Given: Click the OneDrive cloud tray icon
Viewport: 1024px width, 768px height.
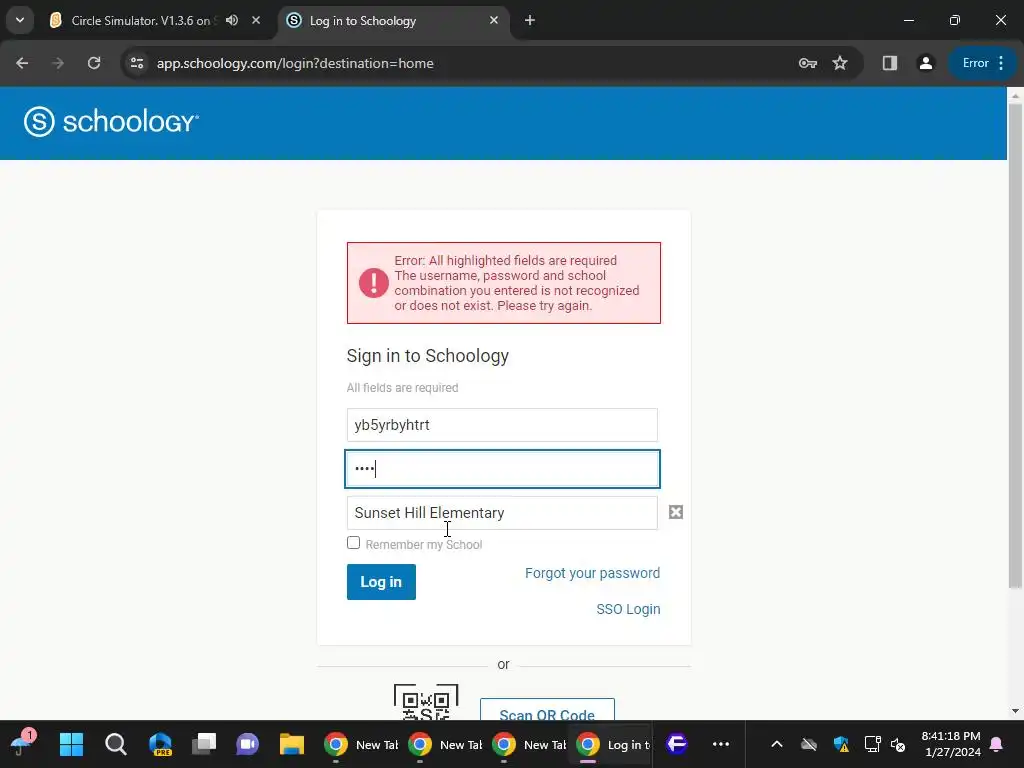Looking at the screenshot, I should pyautogui.click(x=808, y=744).
